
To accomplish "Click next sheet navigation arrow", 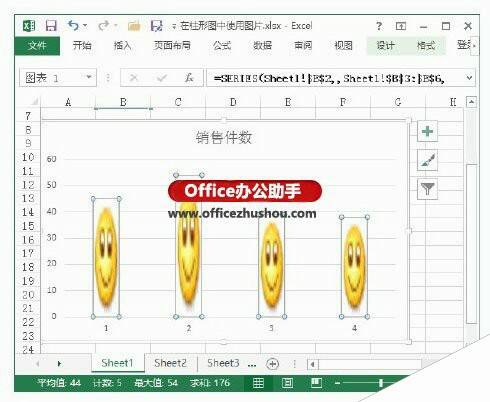I will [59, 363].
